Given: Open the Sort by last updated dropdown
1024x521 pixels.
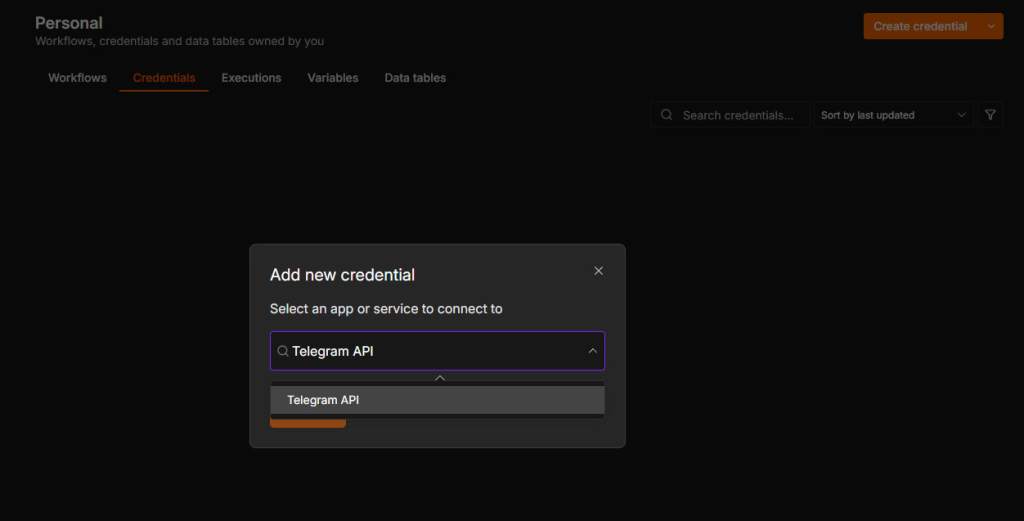Looking at the screenshot, I should point(893,115).
